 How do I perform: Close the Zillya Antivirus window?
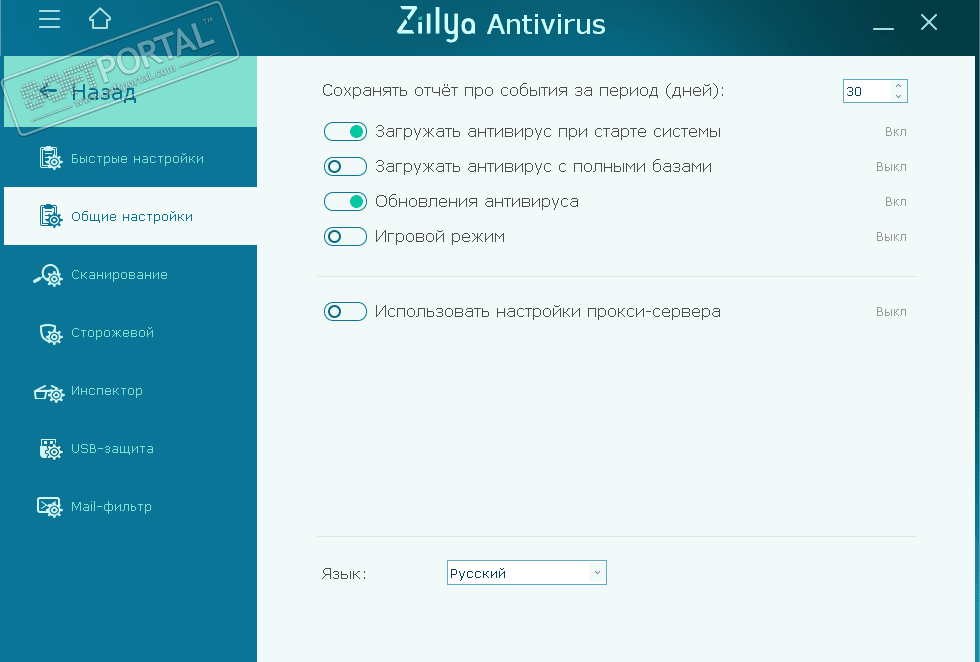pyautogui.click(x=929, y=23)
